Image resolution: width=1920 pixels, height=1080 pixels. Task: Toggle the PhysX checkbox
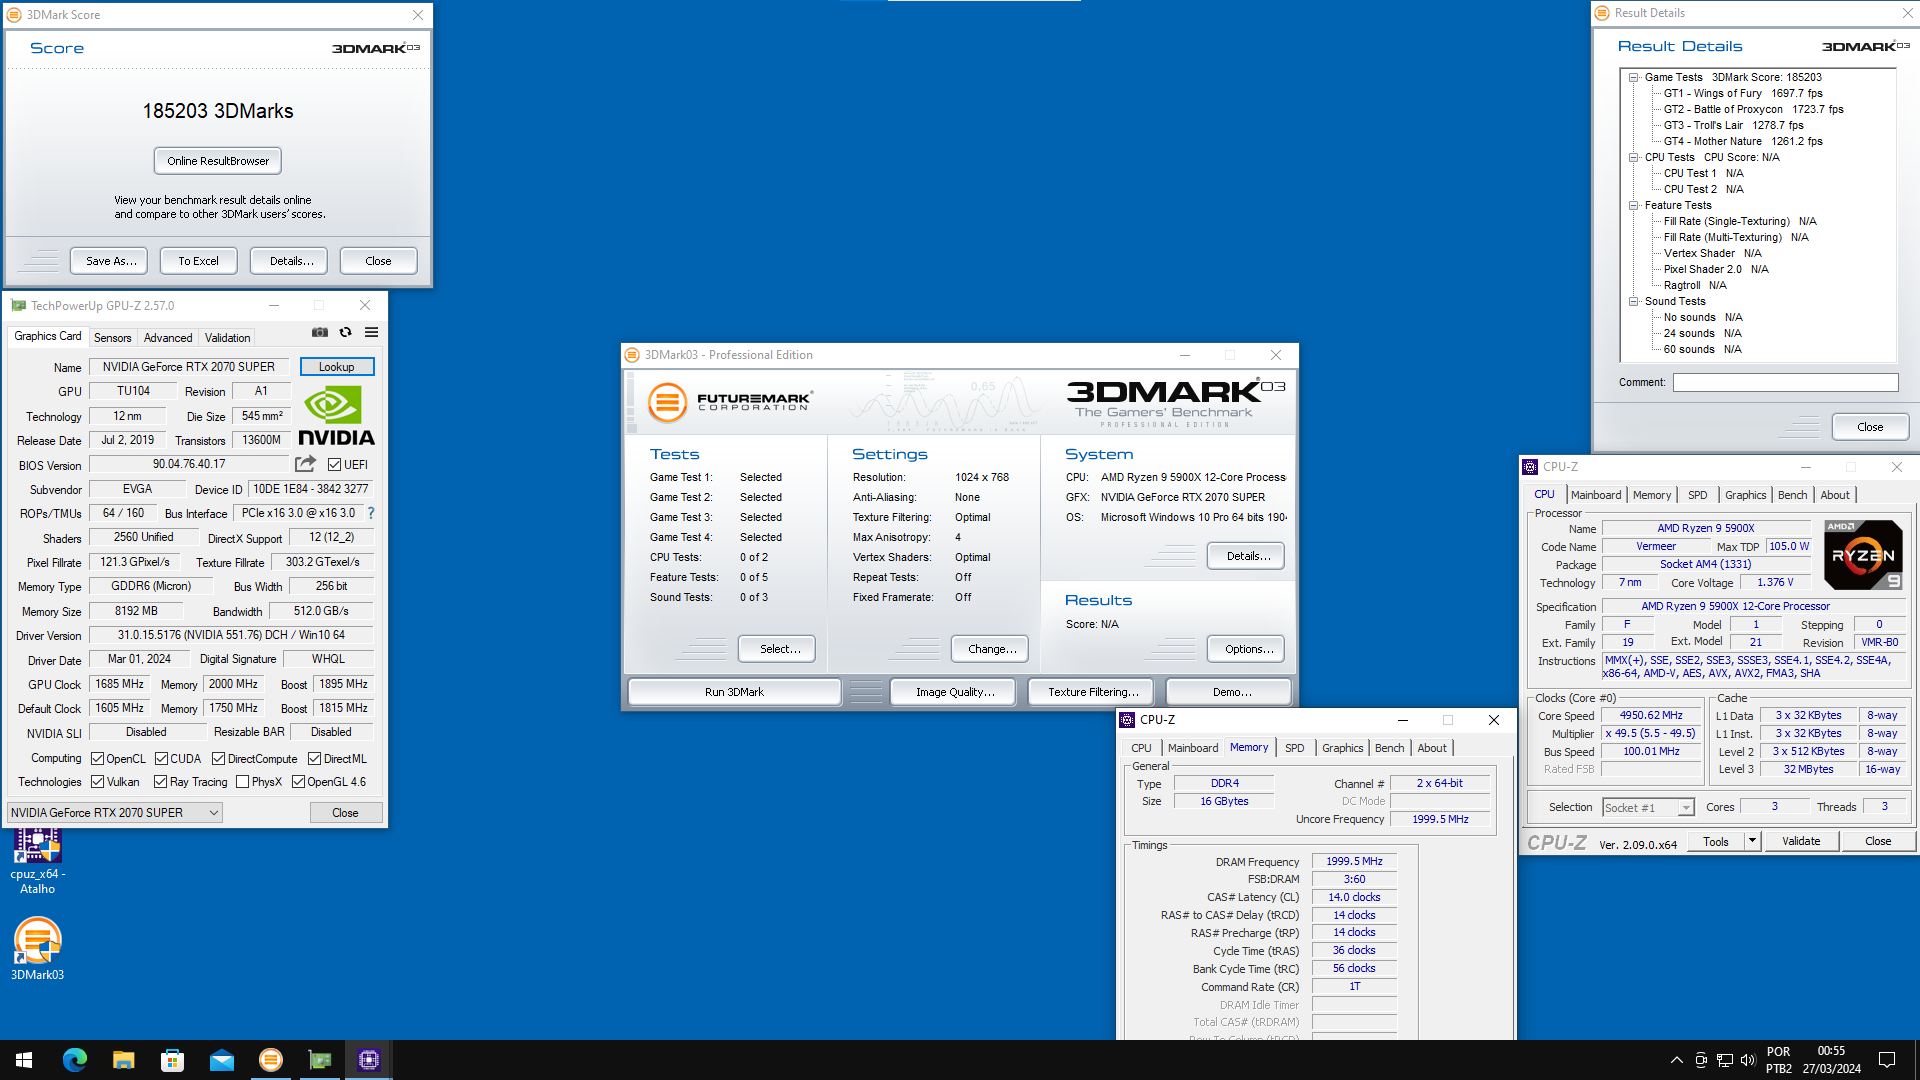pyautogui.click(x=242, y=782)
